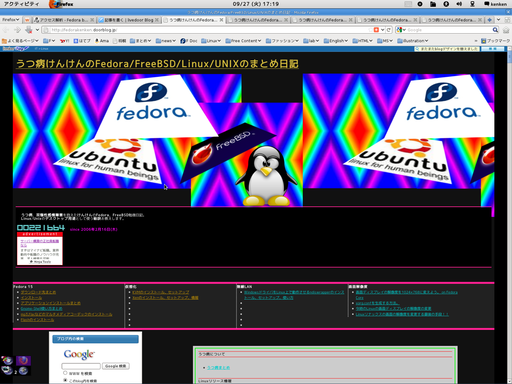
Task: Click the globe icon in bottom-left tray
Action: click(x=23, y=371)
